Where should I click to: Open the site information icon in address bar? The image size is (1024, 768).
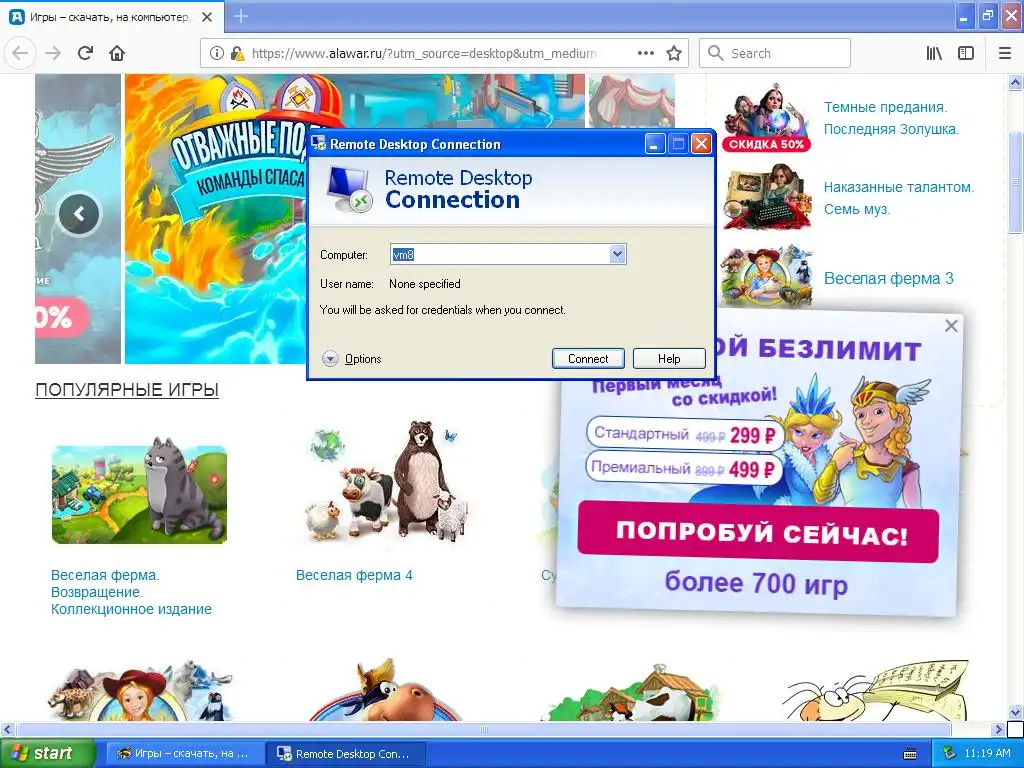click(217, 54)
